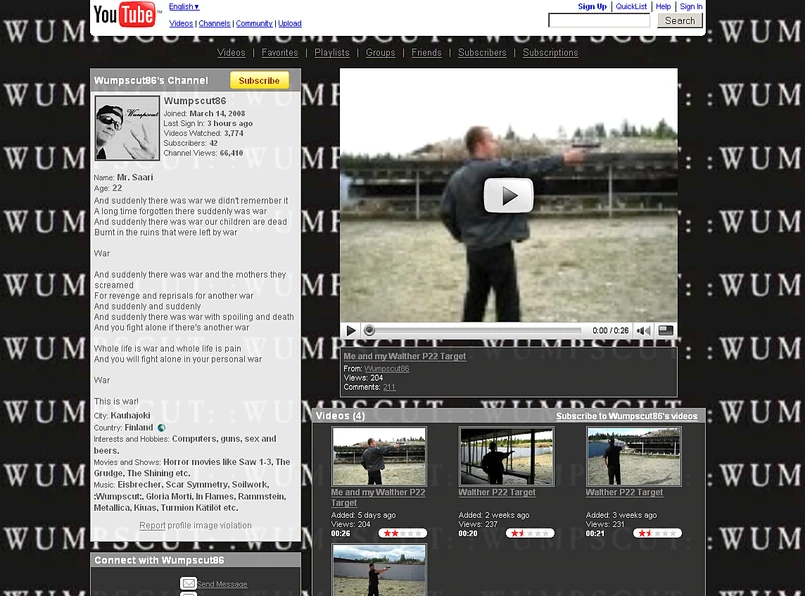Screen dimensions: 805x596
Task: Click 'Walther P22 Target' link with 237 views
Action: coord(496,492)
